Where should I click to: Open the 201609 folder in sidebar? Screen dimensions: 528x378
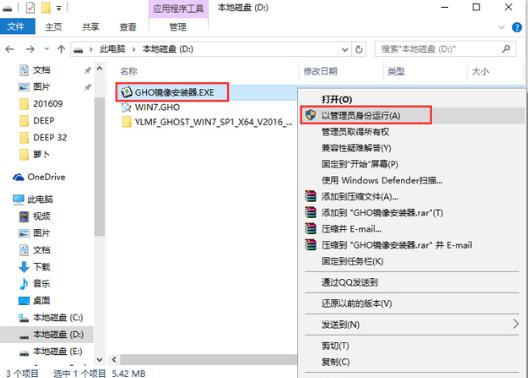(x=41, y=103)
